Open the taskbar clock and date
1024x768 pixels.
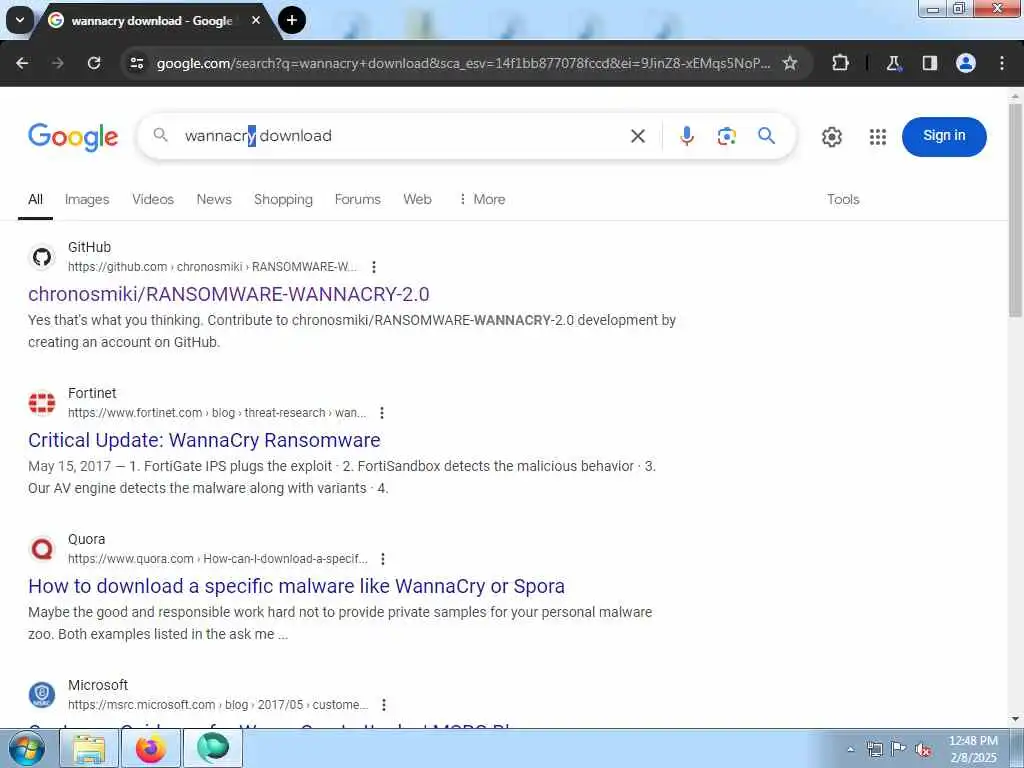pyautogui.click(x=973, y=749)
